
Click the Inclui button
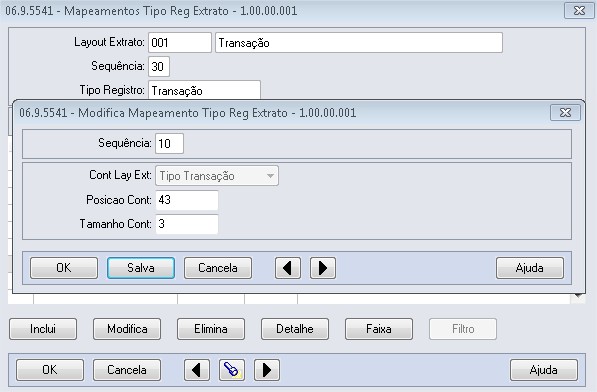pyautogui.click(x=43, y=329)
